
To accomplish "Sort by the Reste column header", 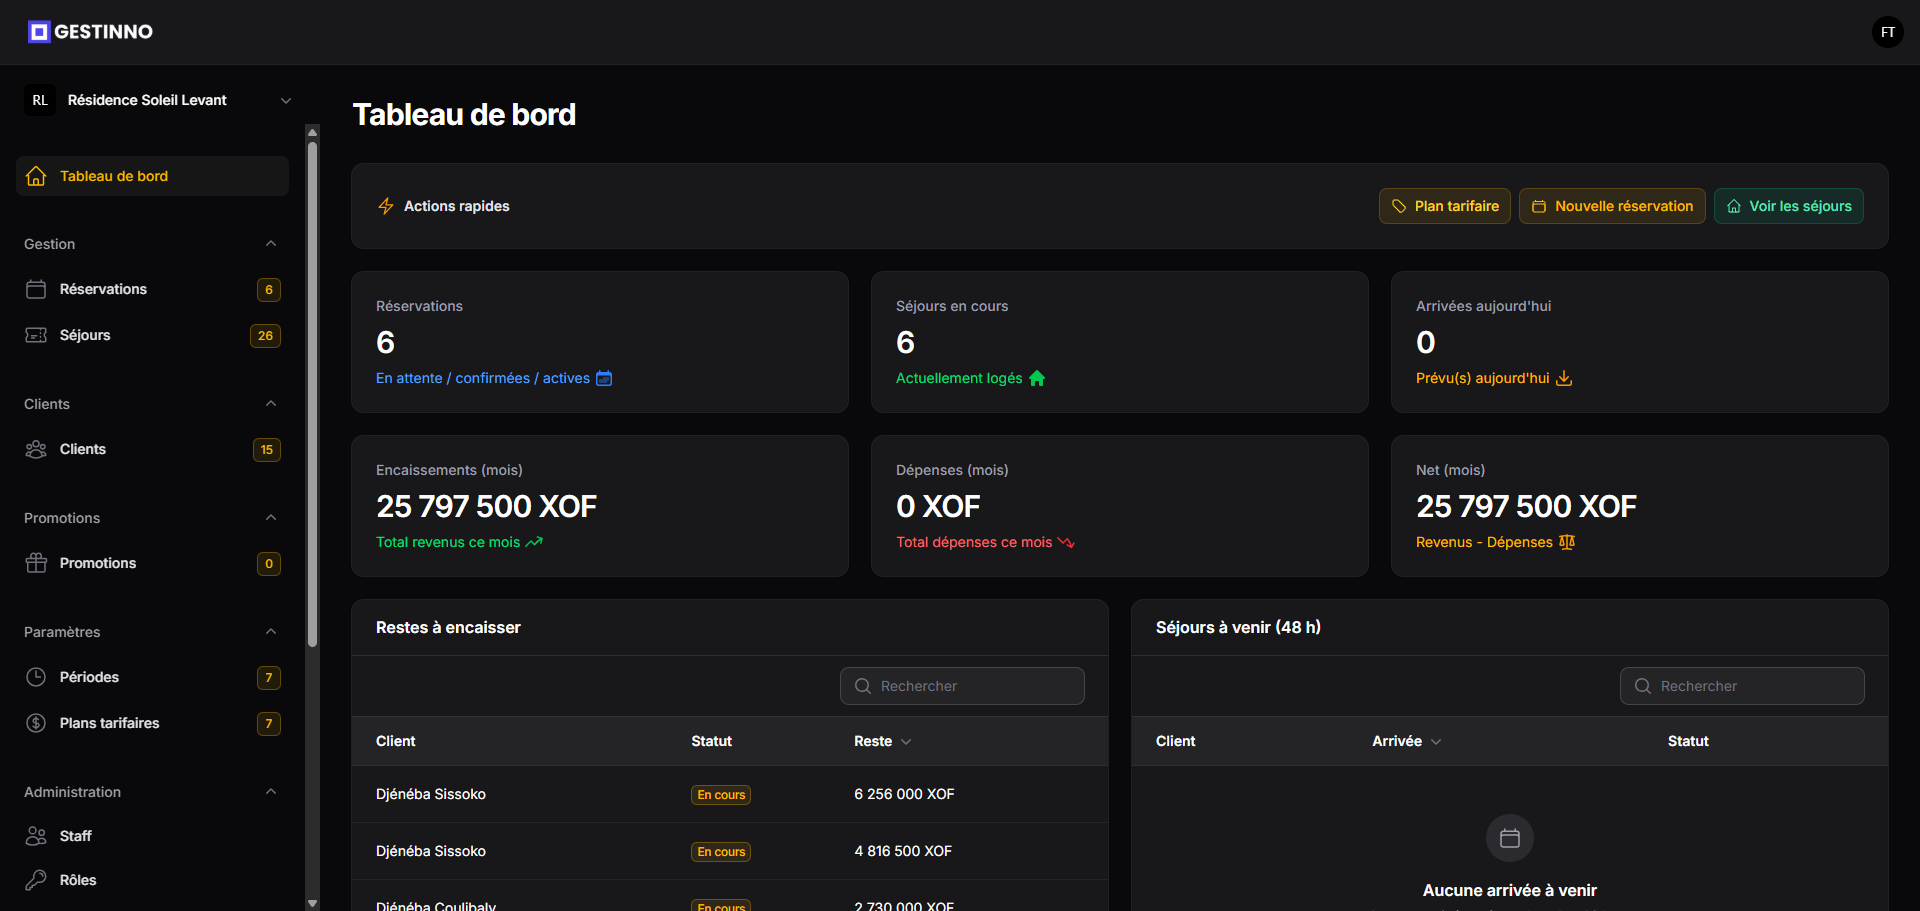I will (882, 741).
